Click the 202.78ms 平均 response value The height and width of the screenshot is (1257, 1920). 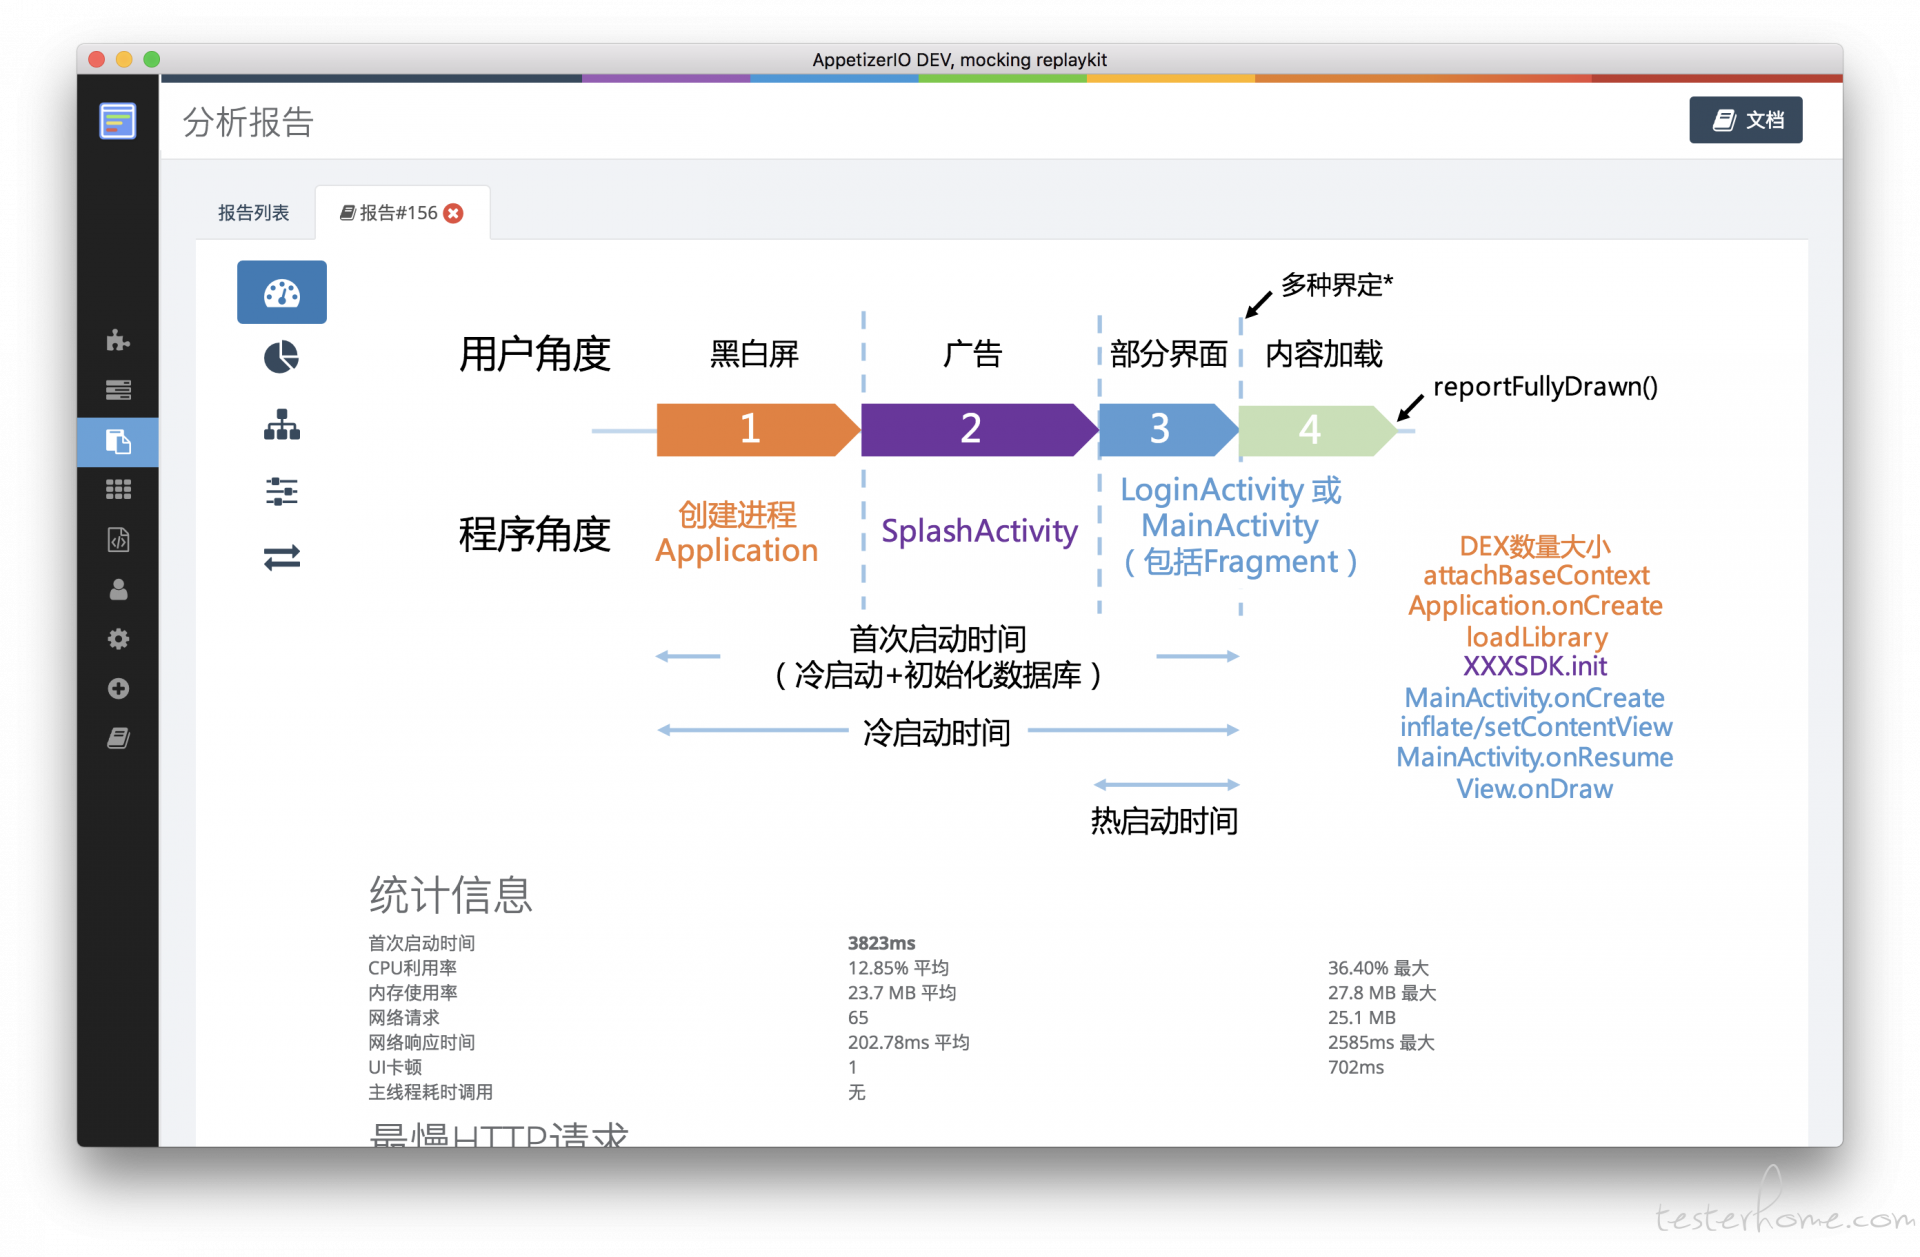point(908,1043)
